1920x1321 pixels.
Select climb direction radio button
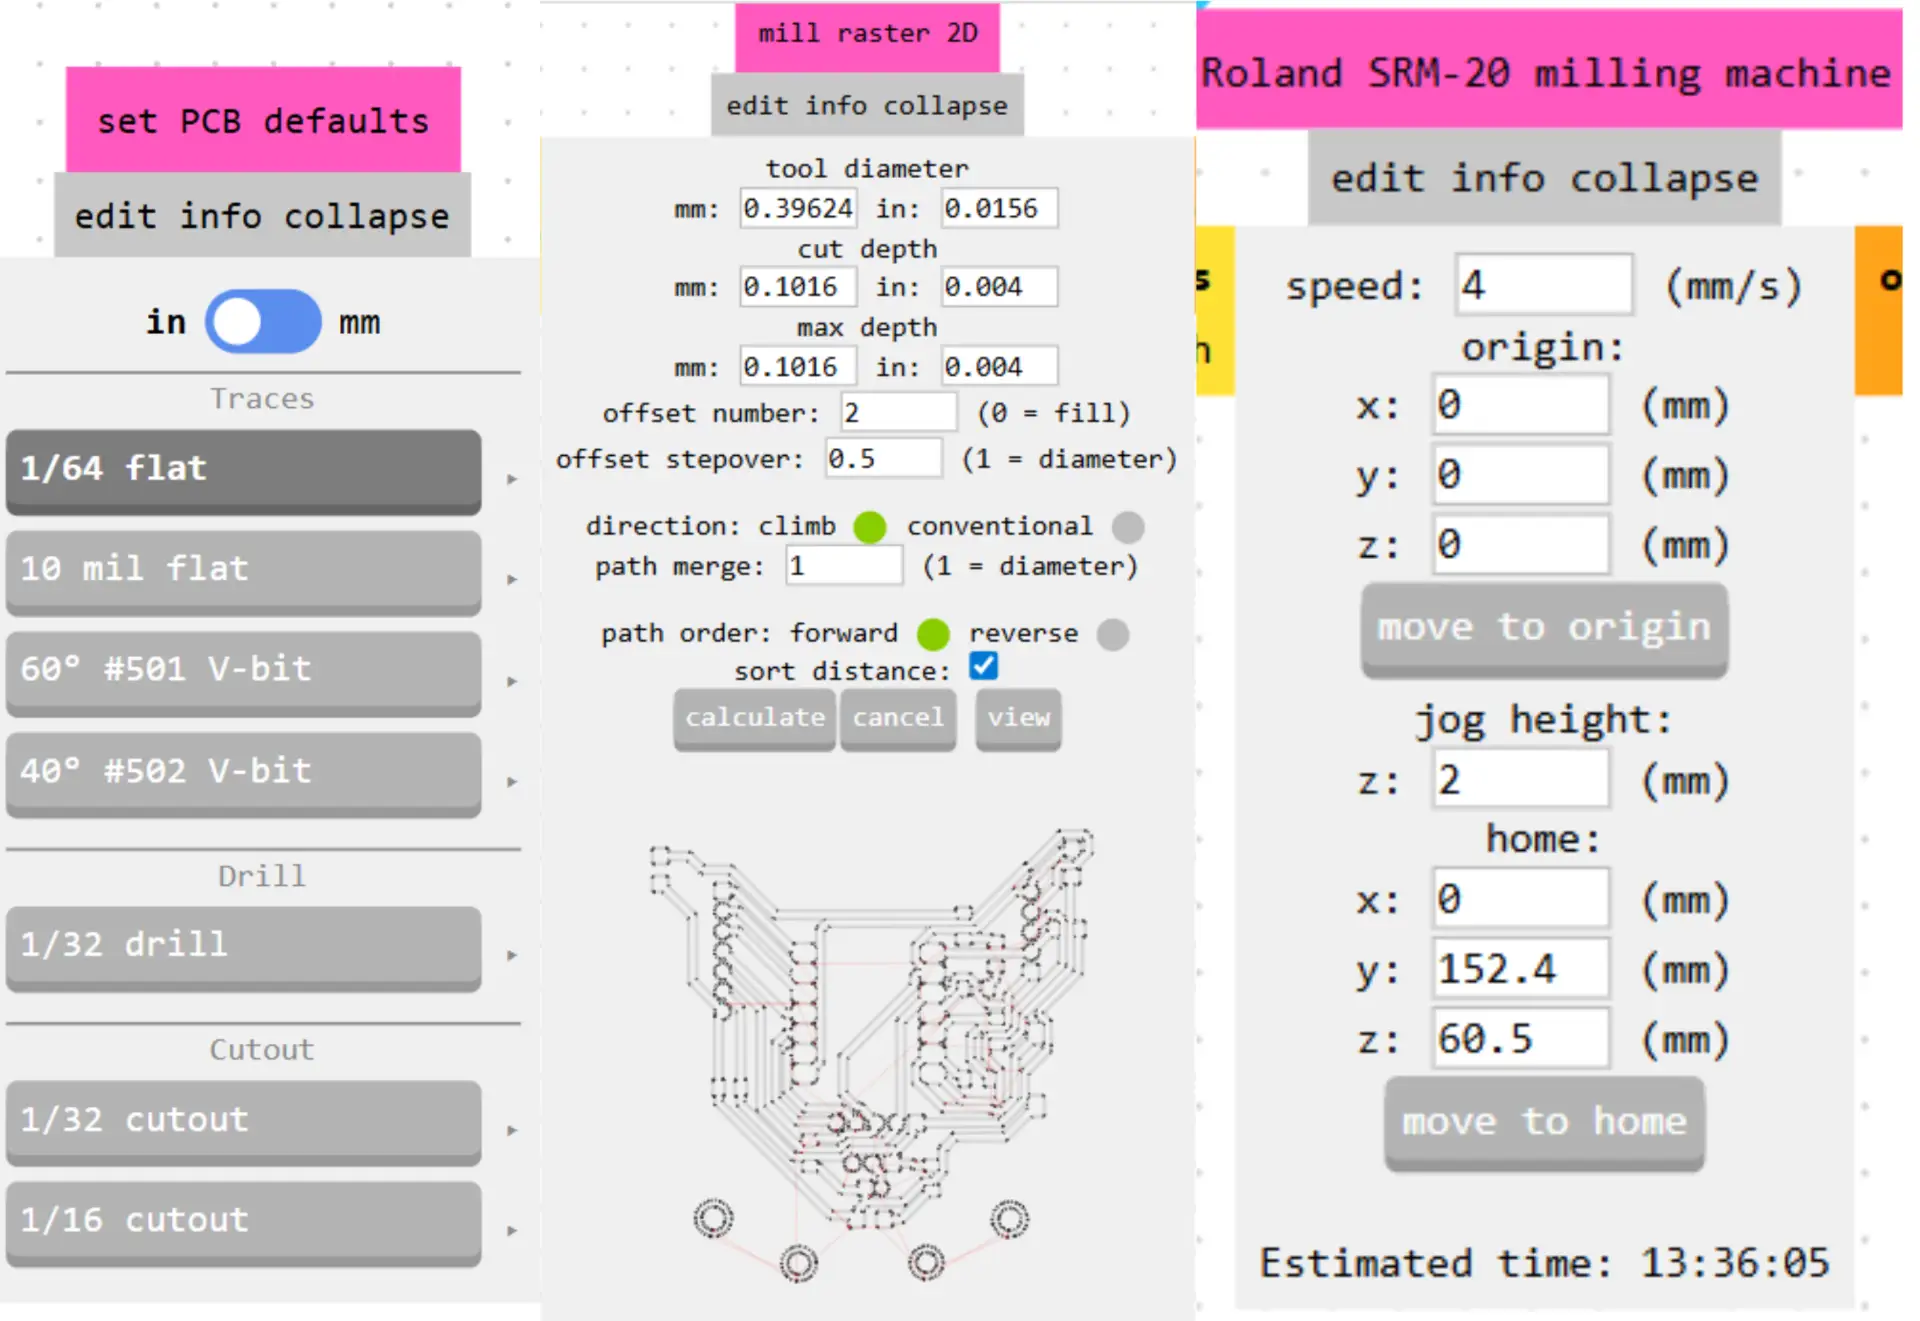click(x=869, y=527)
